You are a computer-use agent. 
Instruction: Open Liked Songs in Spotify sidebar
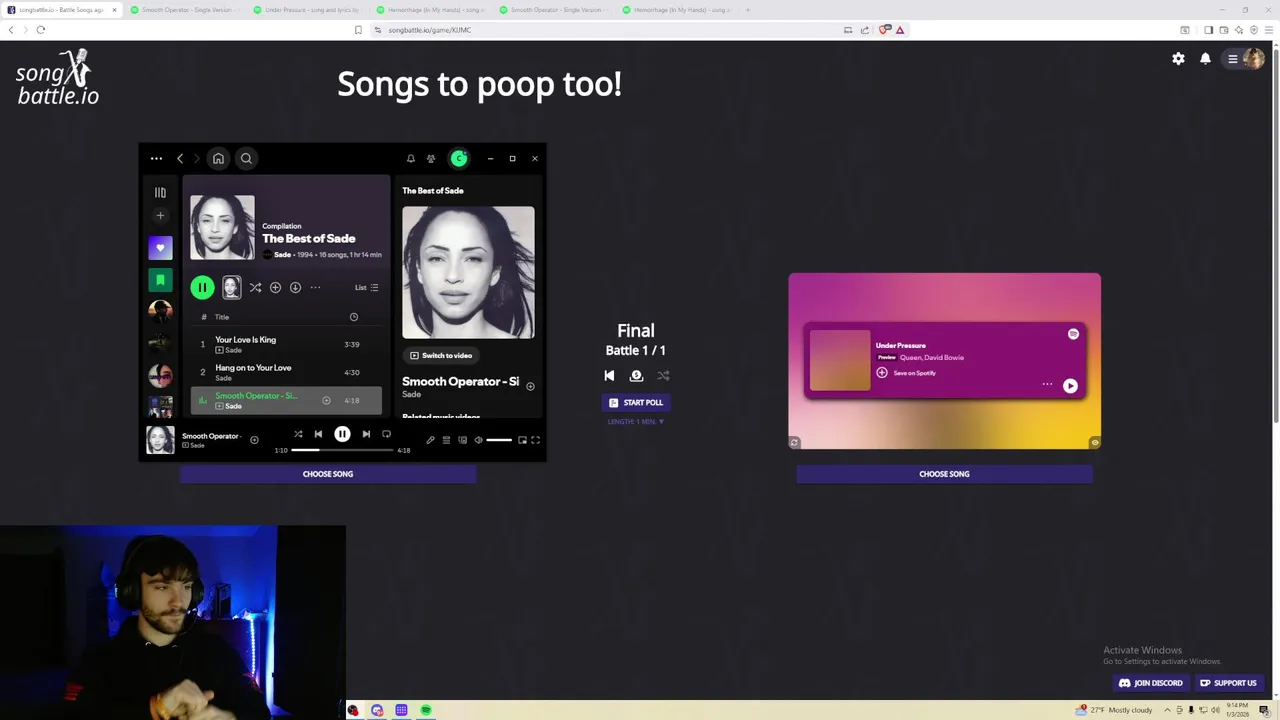pos(160,247)
